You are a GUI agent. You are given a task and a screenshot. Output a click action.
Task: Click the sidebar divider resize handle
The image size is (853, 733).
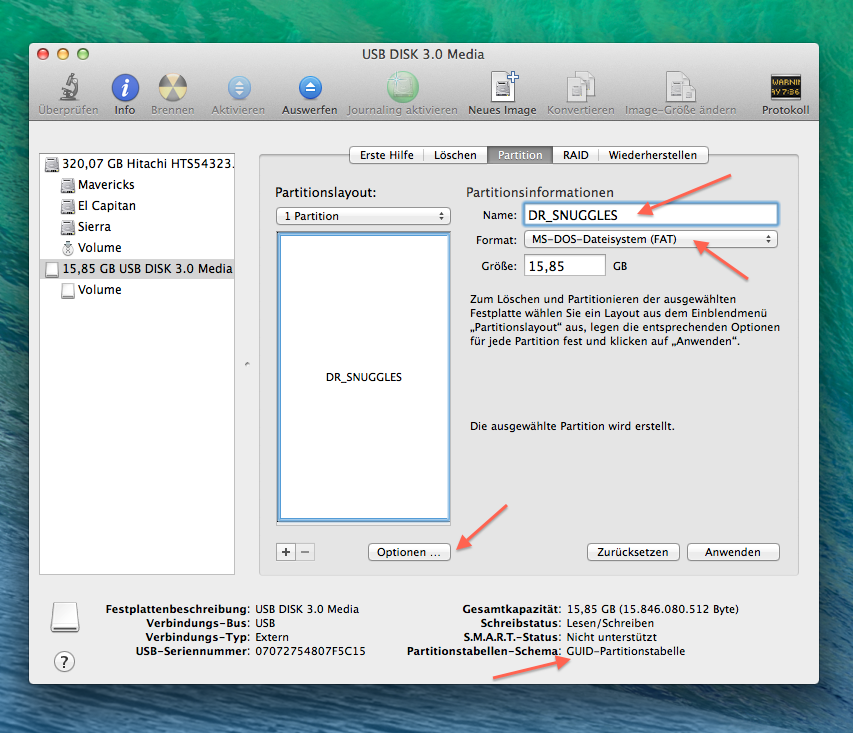pos(247,364)
